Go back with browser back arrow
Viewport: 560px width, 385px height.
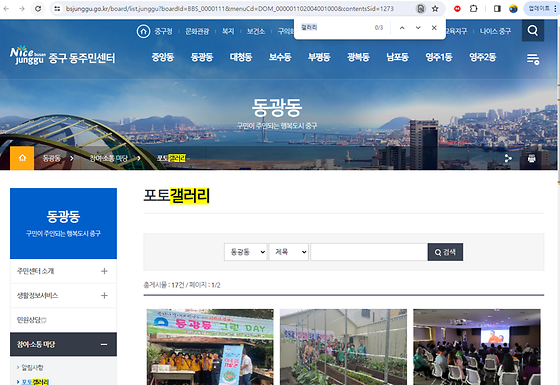[x=6, y=9]
